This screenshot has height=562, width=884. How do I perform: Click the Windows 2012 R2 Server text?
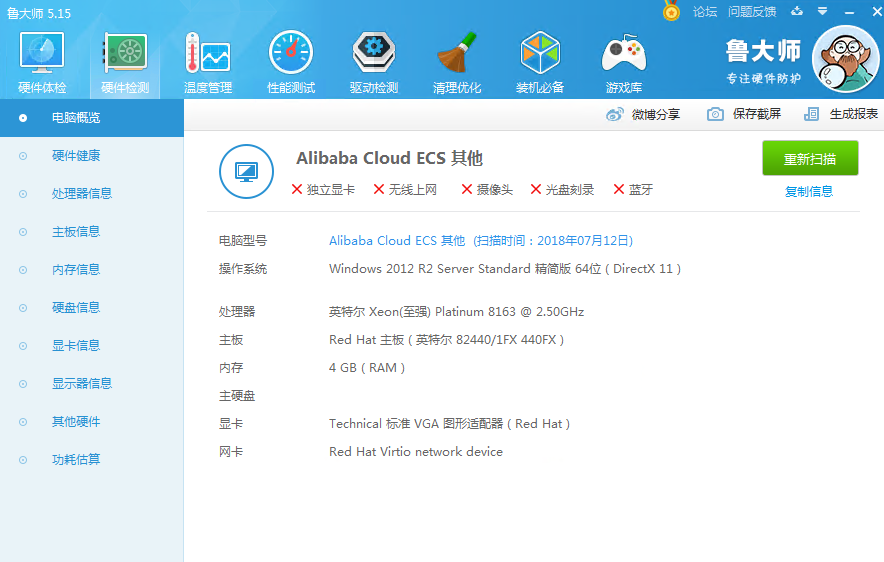click(505, 269)
